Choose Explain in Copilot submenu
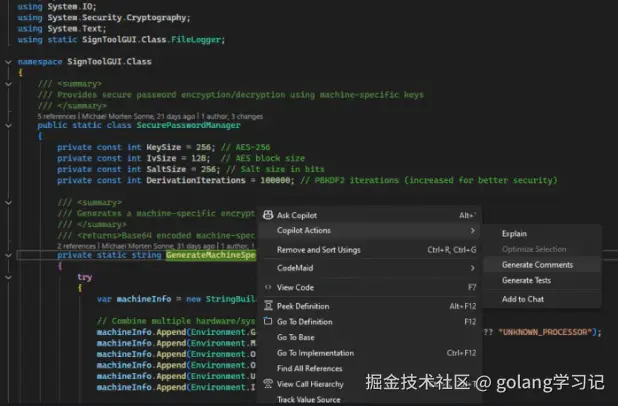618x406 pixels. coord(542,234)
